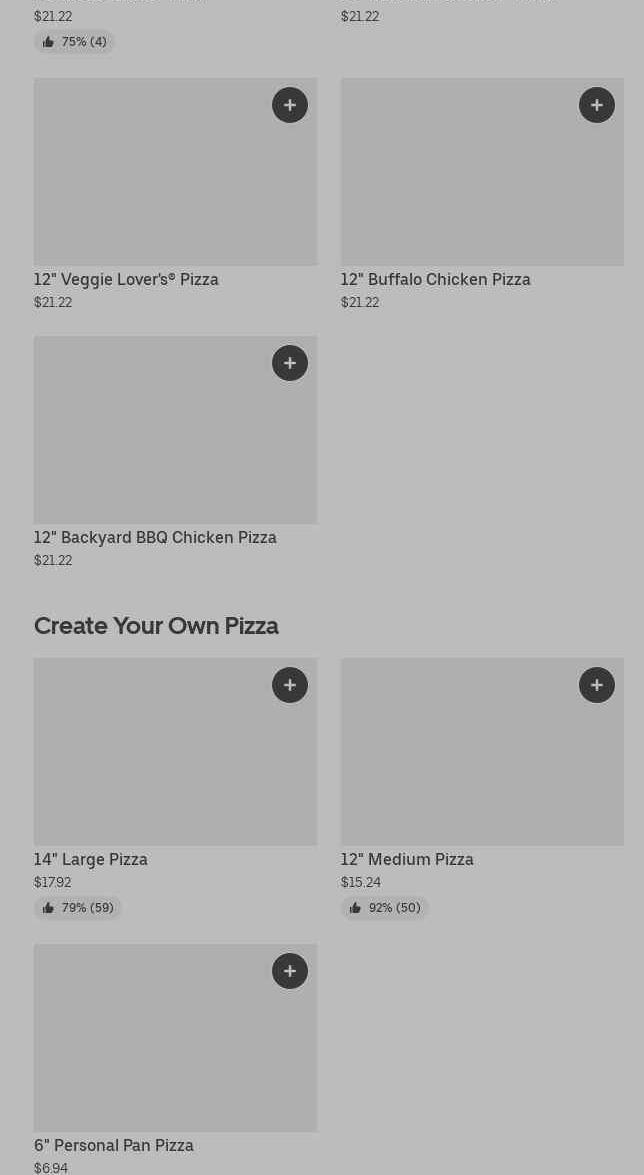Add 14" Large Pizza using plus button
The image size is (644, 1175).
(x=290, y=685)
